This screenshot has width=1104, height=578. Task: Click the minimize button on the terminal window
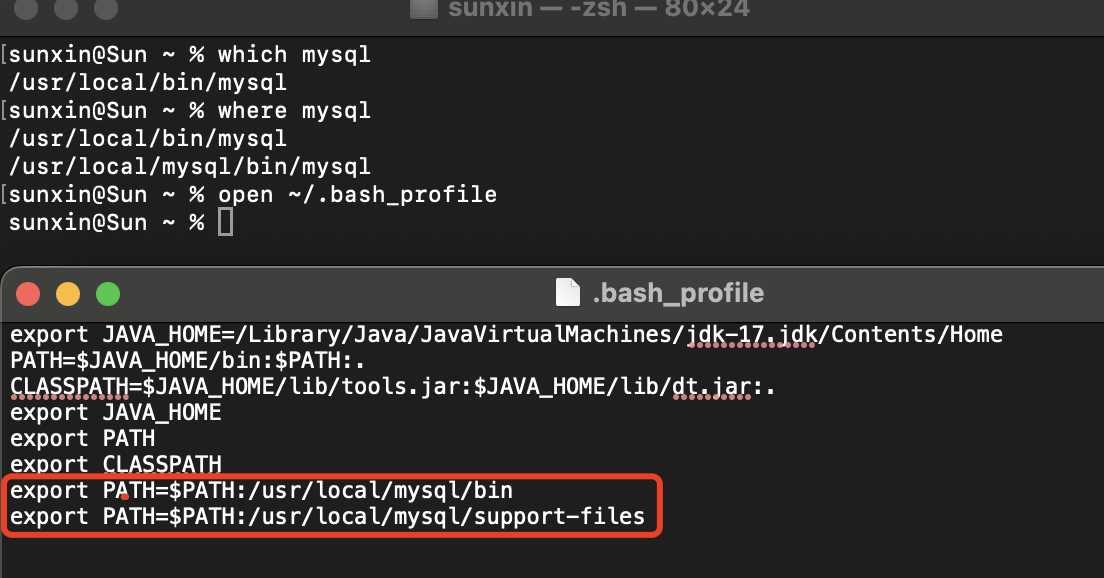(65, 12)
